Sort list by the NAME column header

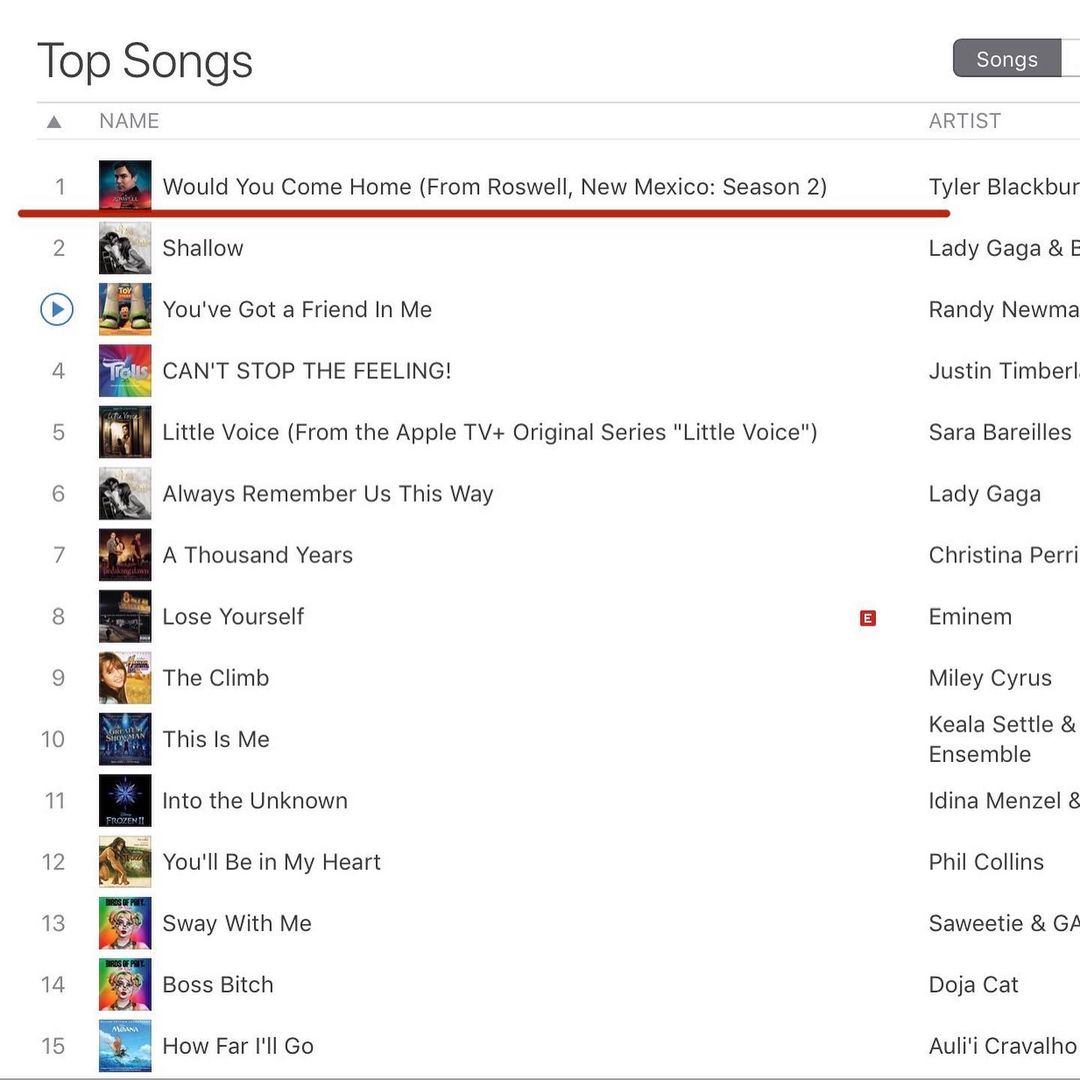pyautogui.click(x=129, y=121)
